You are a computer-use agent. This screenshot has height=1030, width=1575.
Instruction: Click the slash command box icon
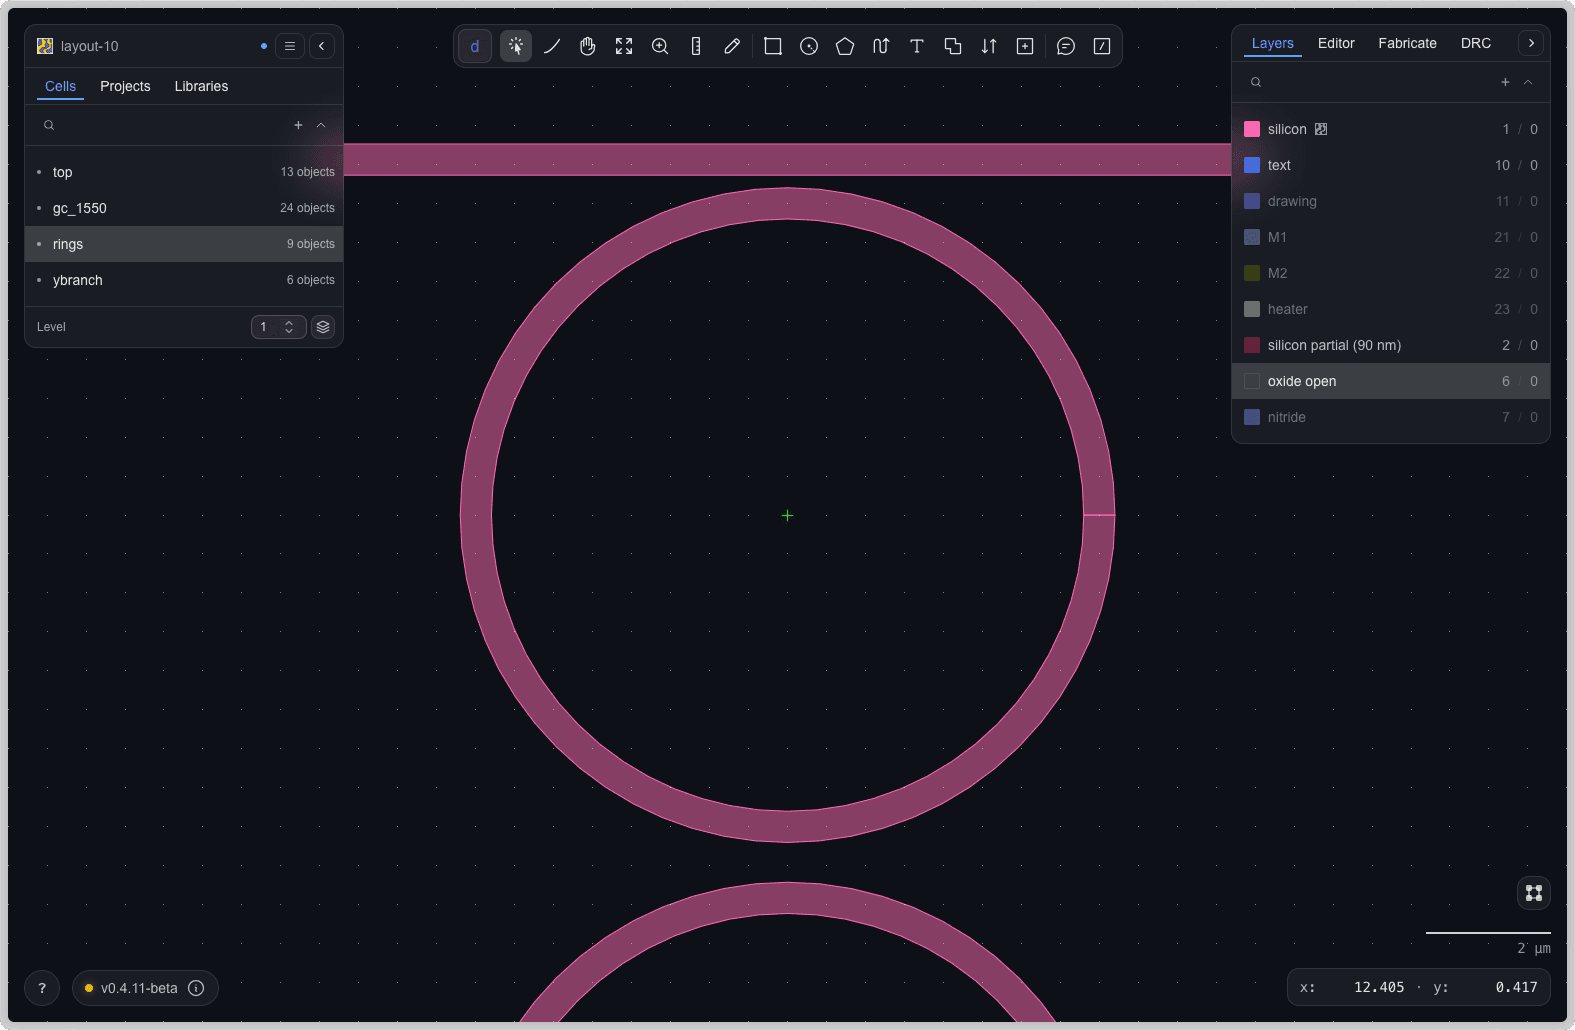point(1102,46)
